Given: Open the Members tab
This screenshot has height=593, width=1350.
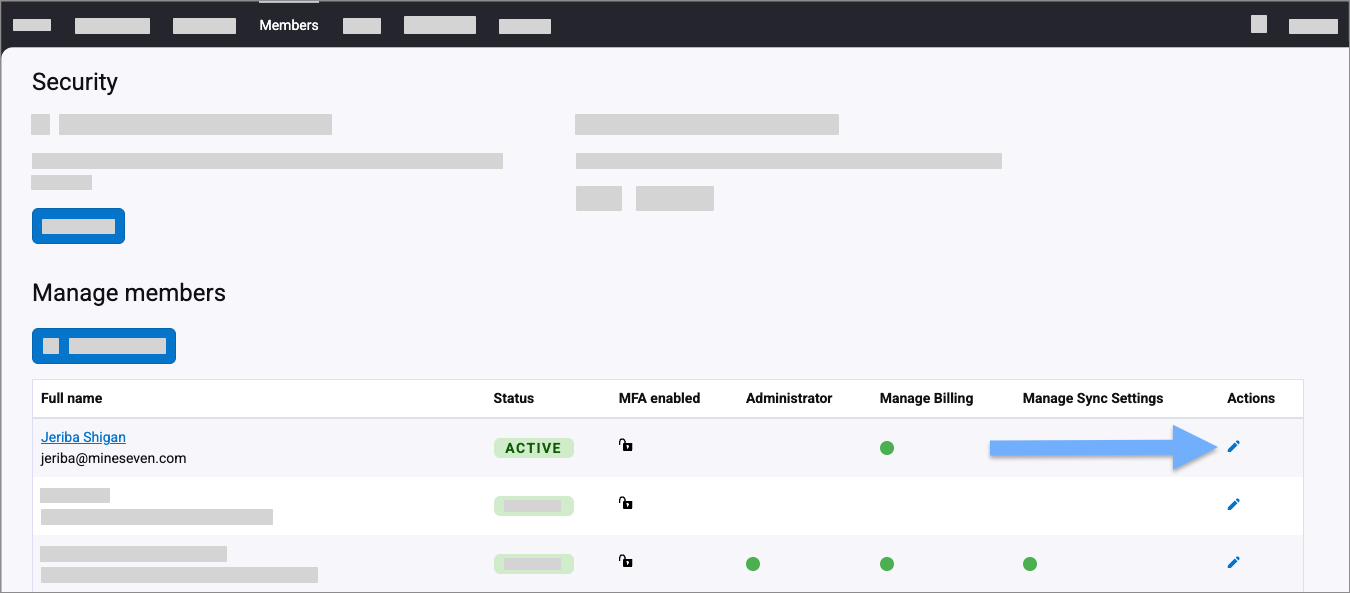Looking at the screenshot, I should [x=288, y=25].
